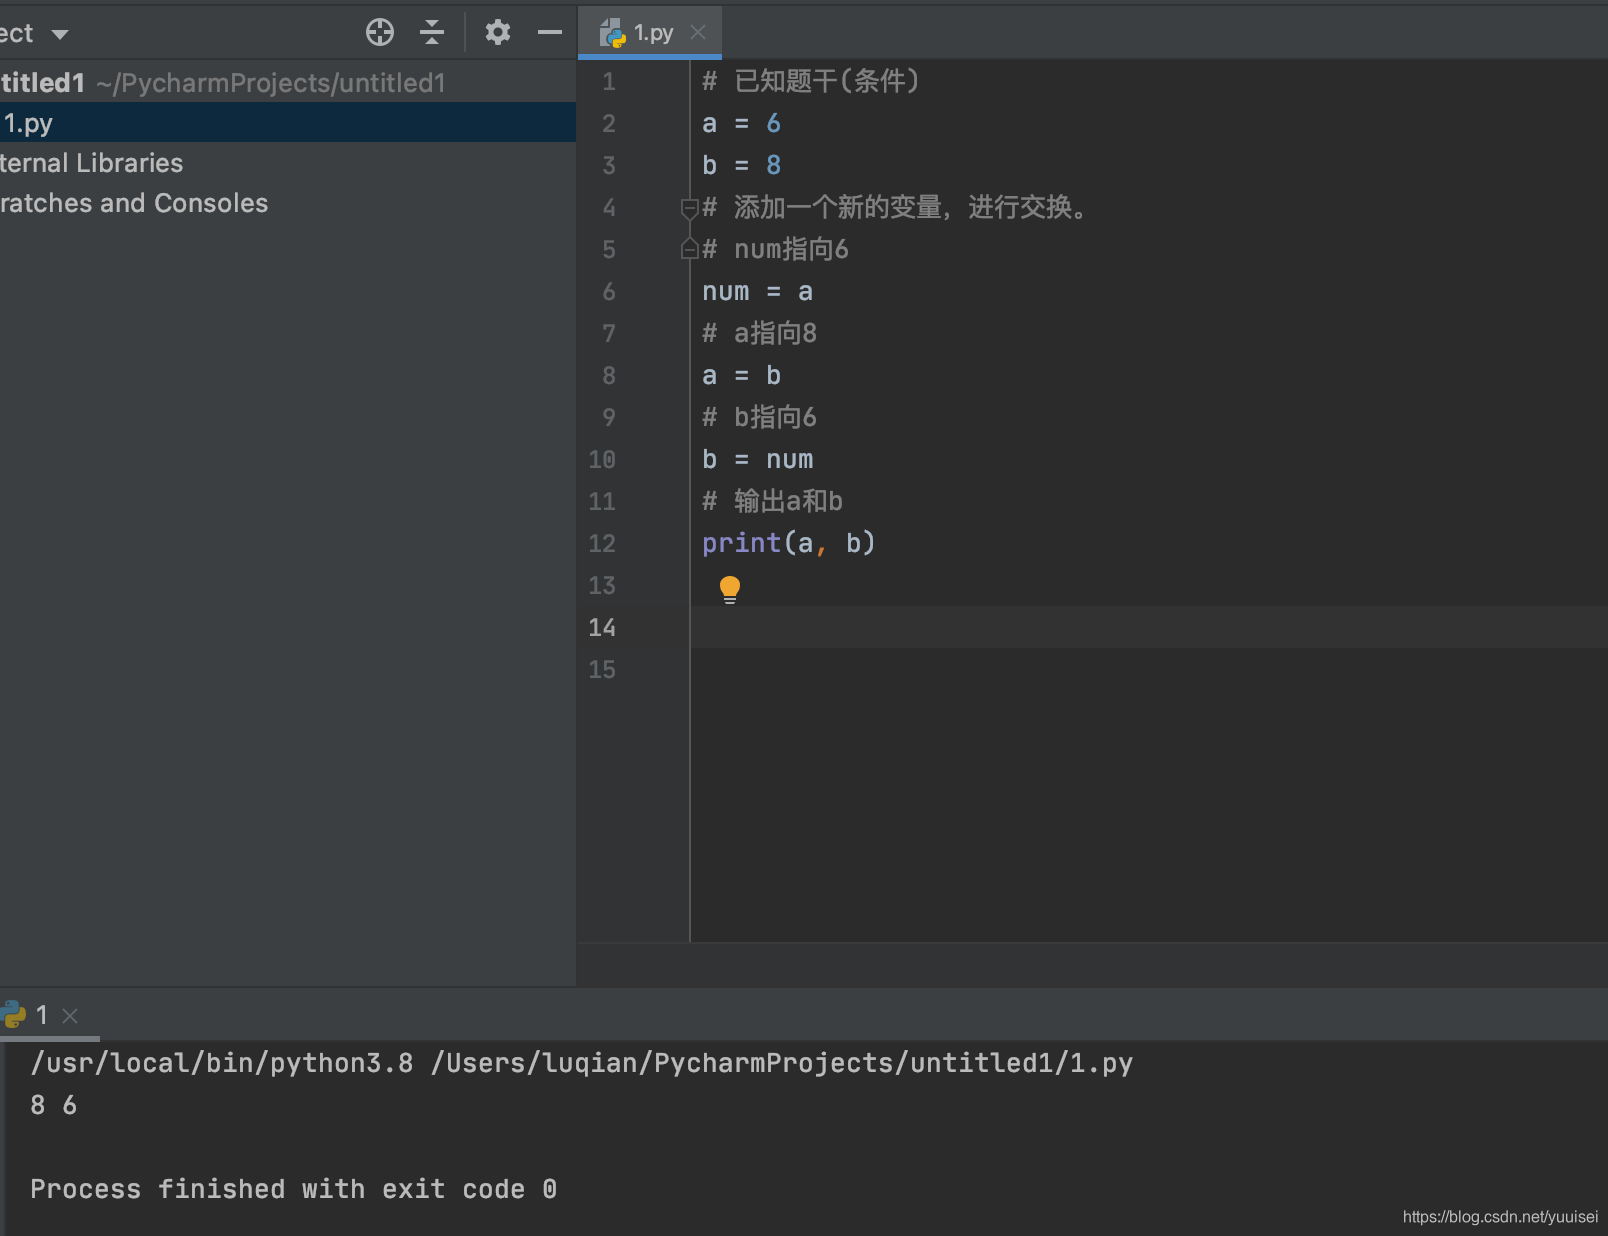Place the caret on empty line 14
Viewport: 1608px width, 1236px height.
1148,627
